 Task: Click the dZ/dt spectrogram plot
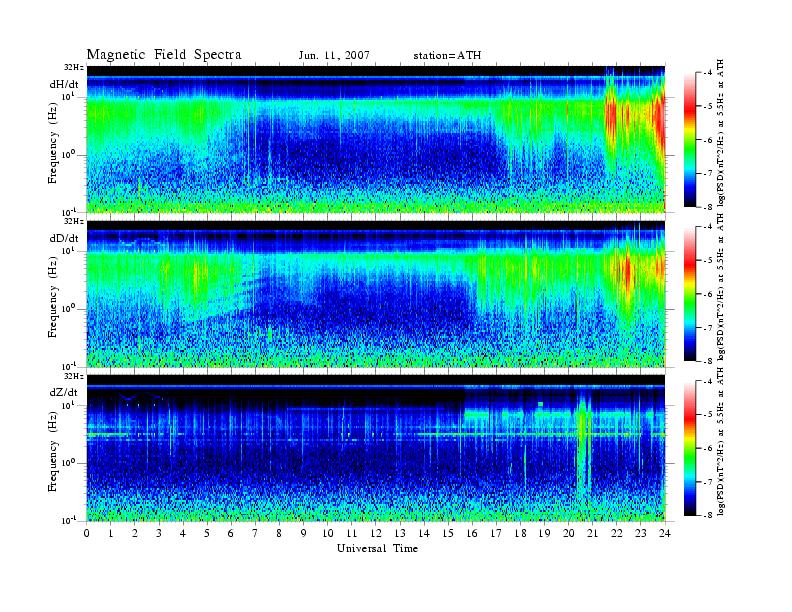(x=376, y=448)
